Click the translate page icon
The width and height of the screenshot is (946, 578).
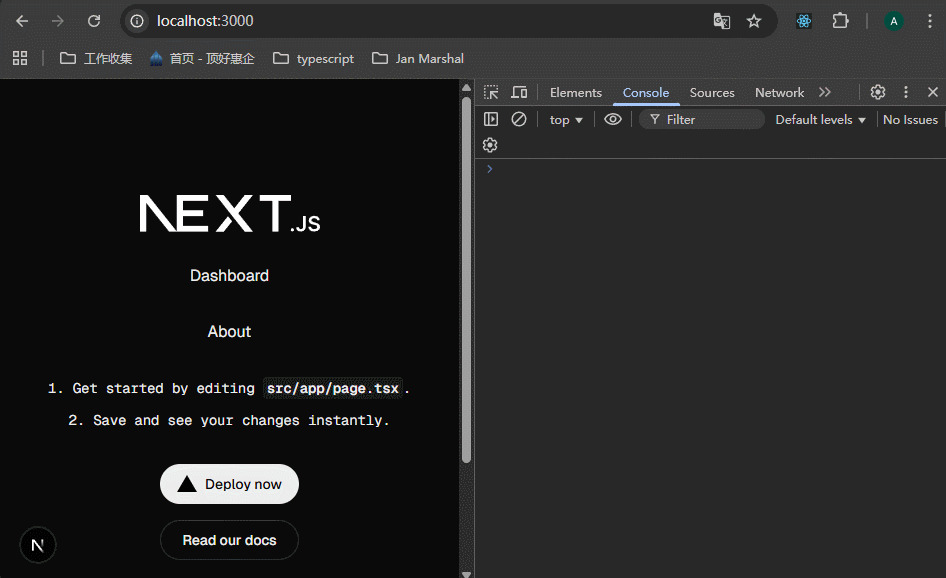click(721, 21)
